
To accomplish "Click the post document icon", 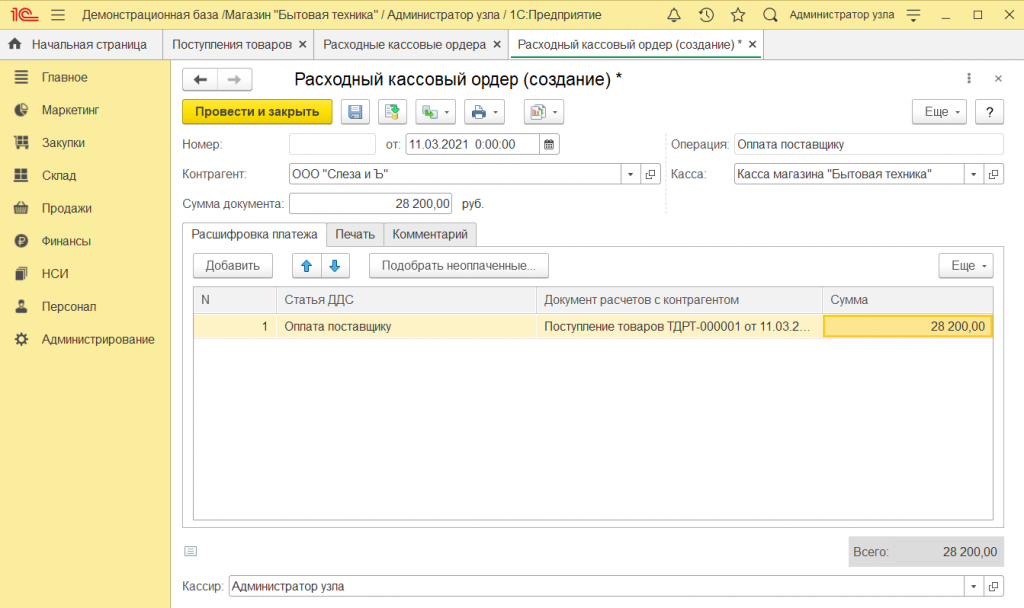I will click(x=392, y=112).
